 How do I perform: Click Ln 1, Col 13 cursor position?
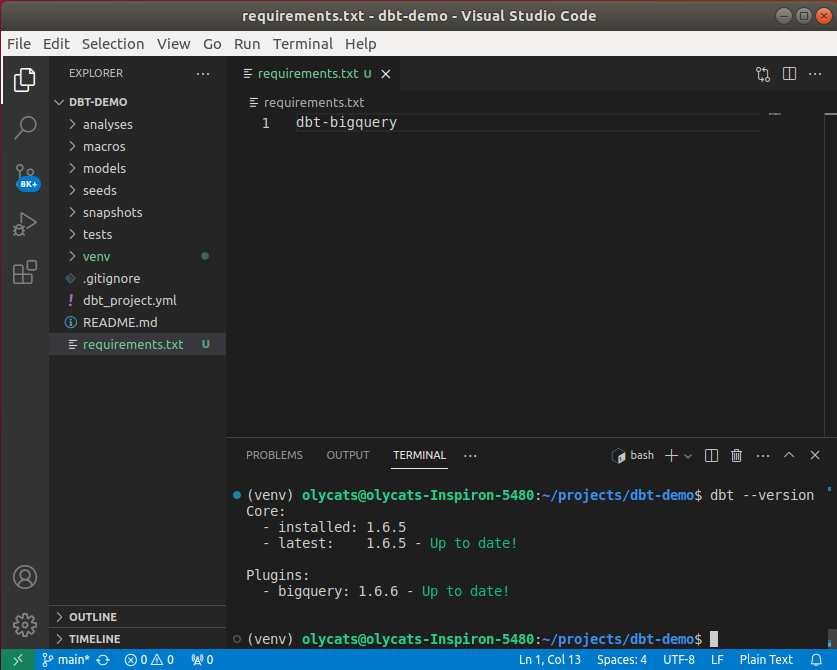[x=550, y=660]
